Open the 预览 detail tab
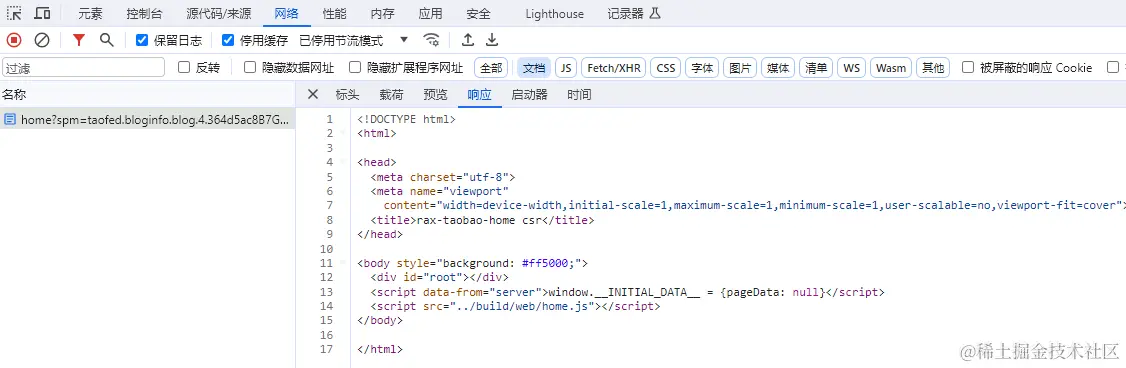 (435, 94)
